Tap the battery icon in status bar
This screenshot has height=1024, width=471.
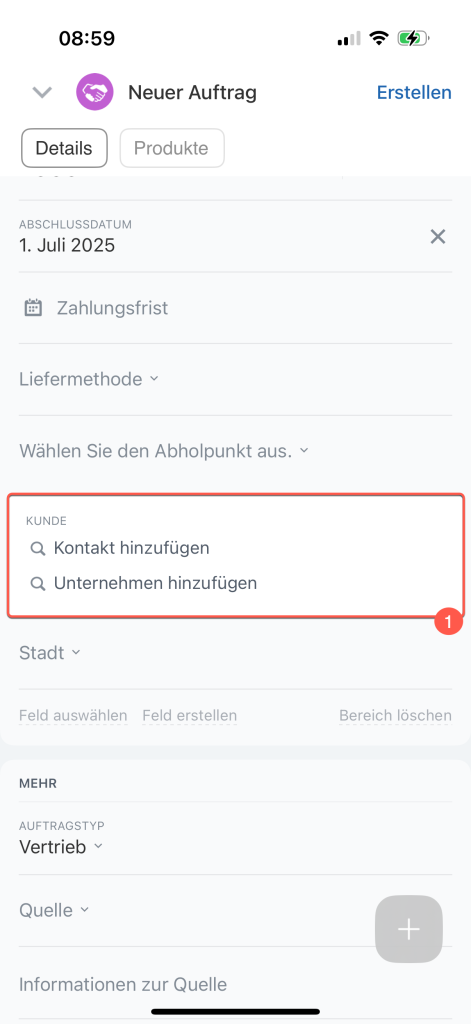413,39
